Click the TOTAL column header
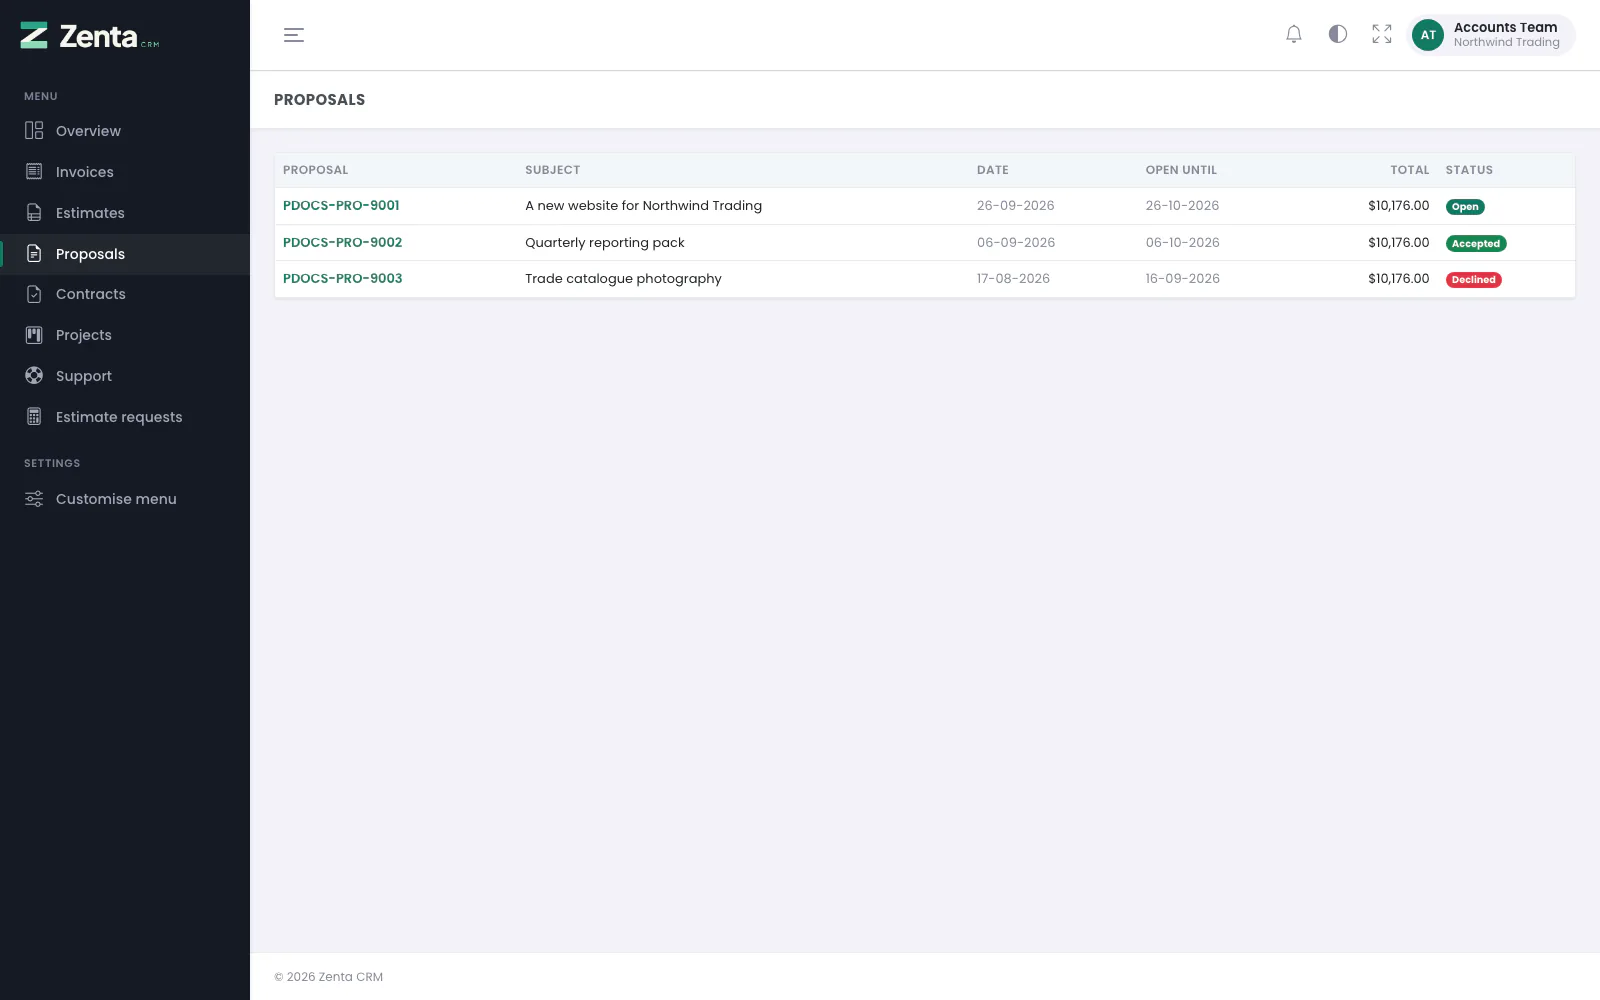This screenshot has height=1000, width=1600. (1409, 170)
